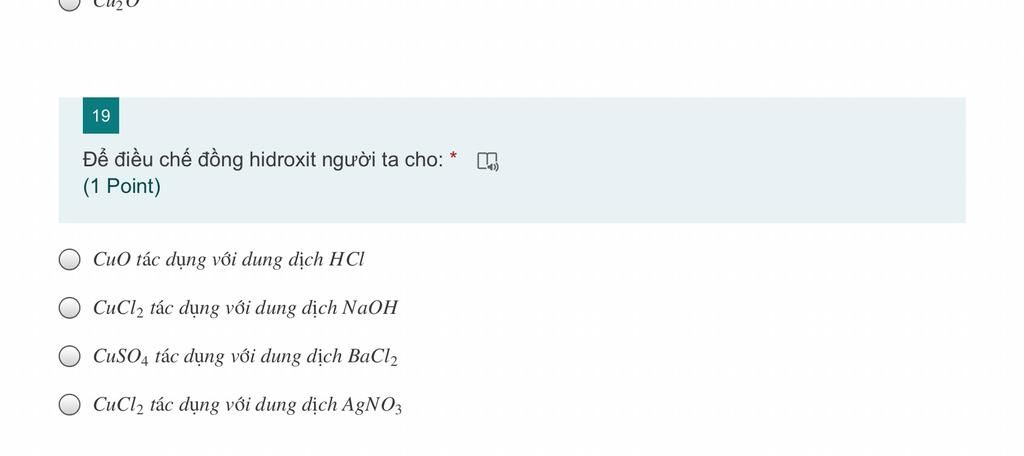Click the "(1 Point)" label
This screenshot has width=1024, height=456.
tap(122, 187)
